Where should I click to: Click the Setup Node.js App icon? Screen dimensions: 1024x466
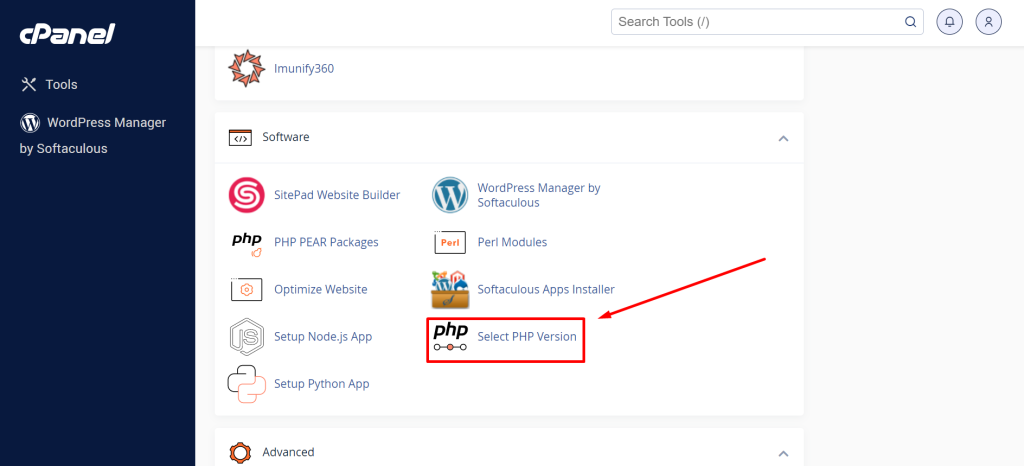[x=246, y=337]
